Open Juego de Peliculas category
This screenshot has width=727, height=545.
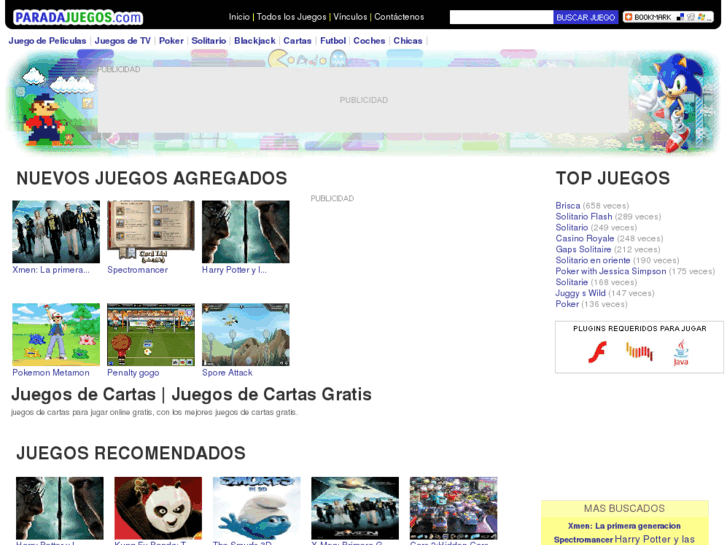tap(47, 41)
